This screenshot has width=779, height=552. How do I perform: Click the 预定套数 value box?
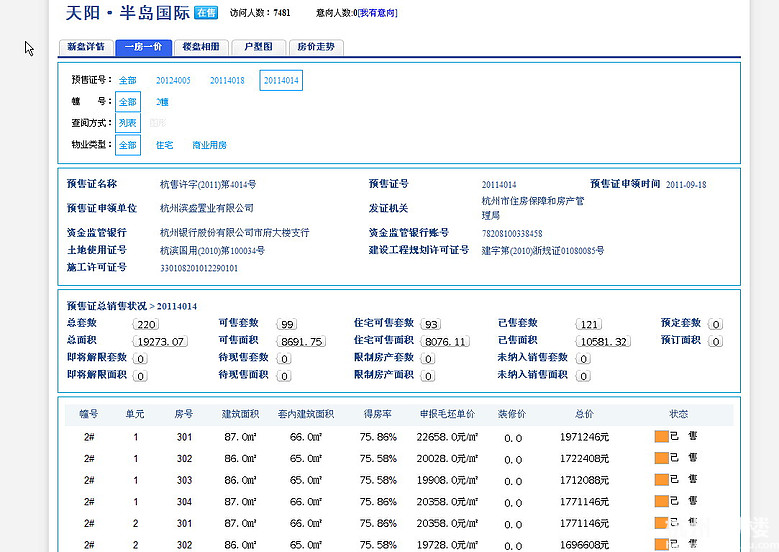[x=715, y=324]
